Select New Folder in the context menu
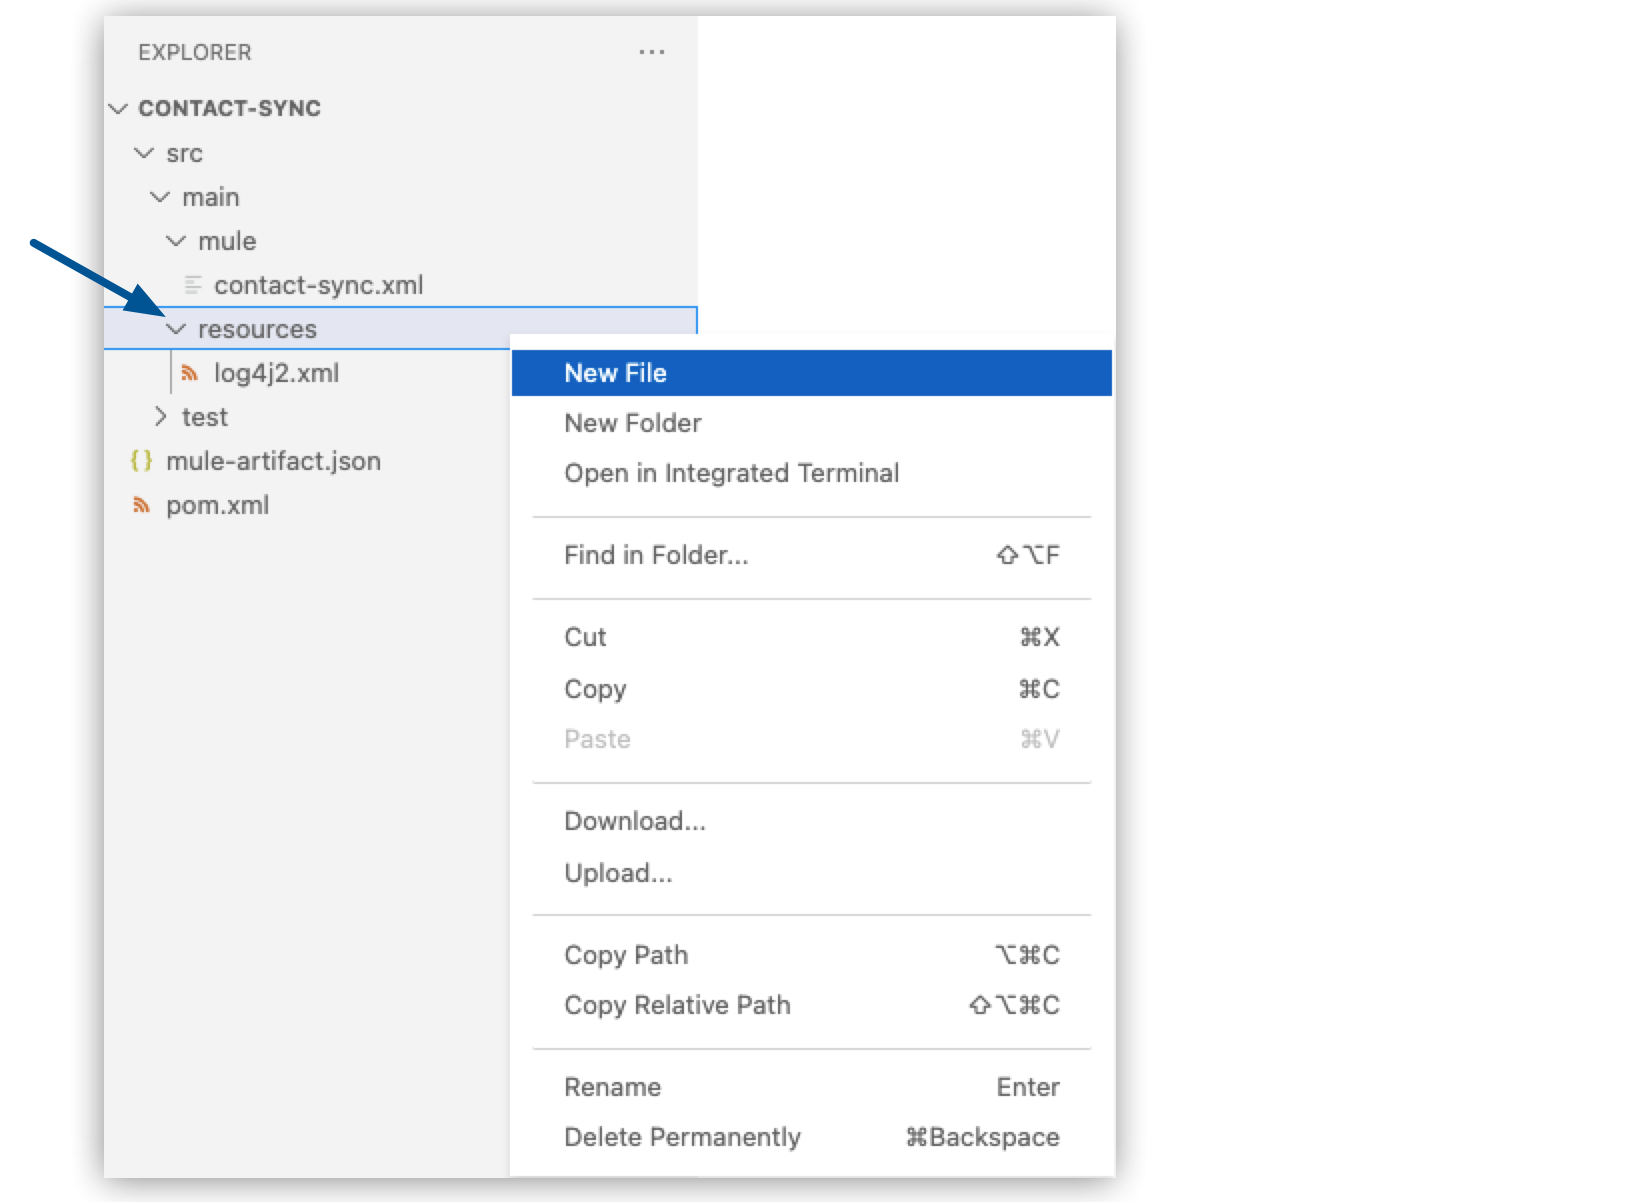 pos(633,423)
